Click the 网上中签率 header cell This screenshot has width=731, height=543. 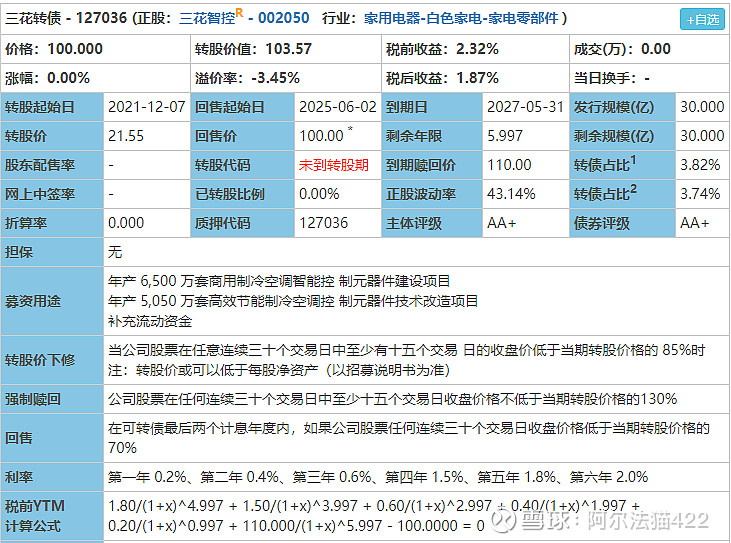click(52, 194)
